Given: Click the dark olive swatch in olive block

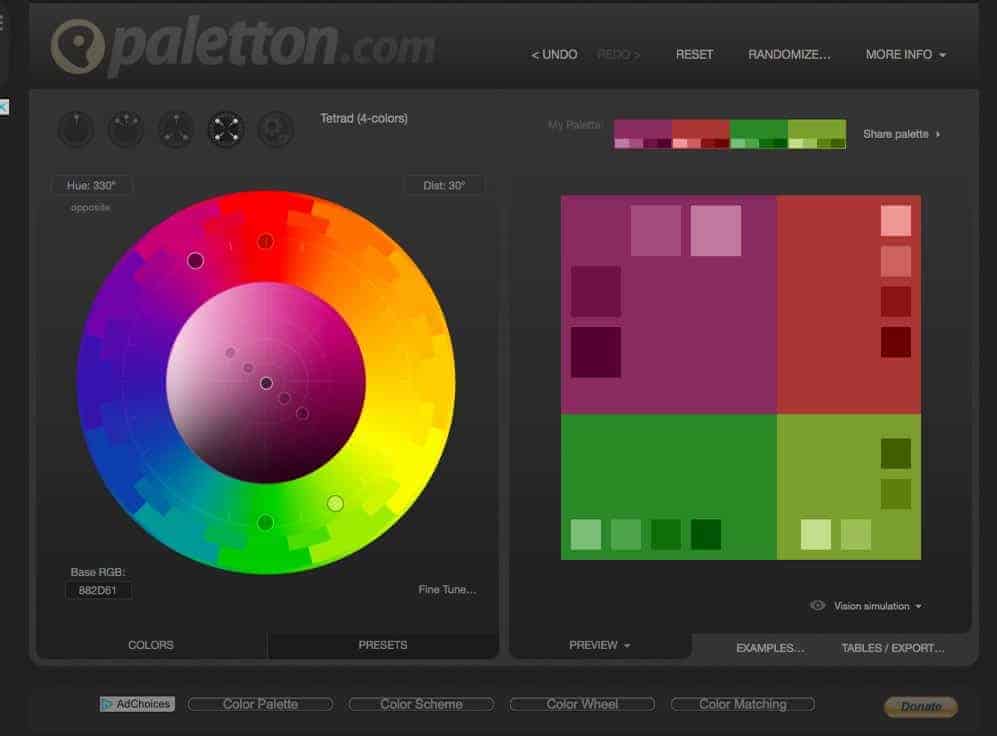Looking at the screenshot, I should tap(896, 453).
